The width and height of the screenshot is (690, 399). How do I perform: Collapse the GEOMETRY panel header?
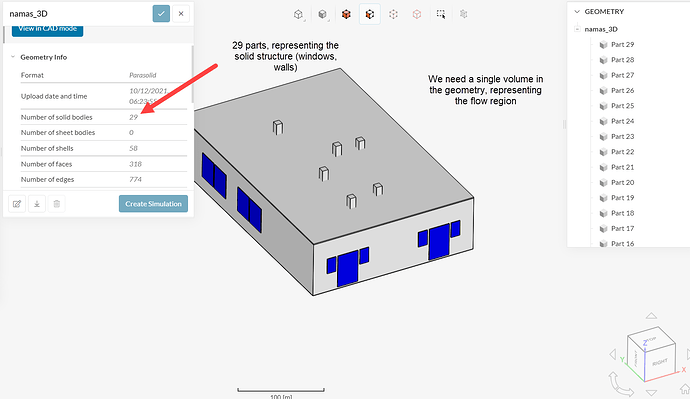coord(577,11)
